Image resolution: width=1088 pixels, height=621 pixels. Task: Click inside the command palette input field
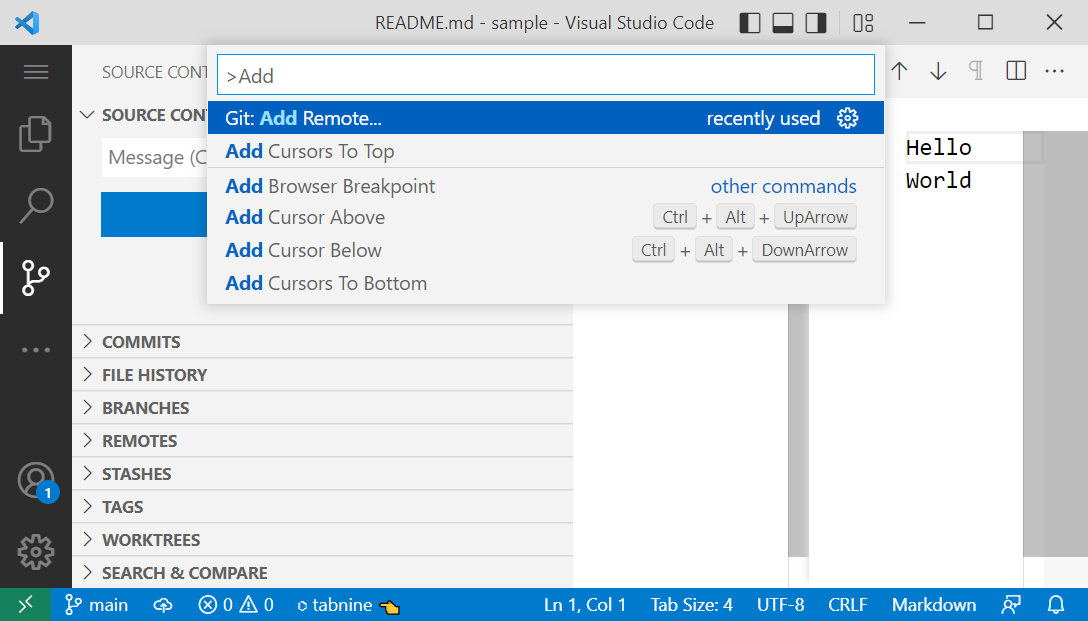pyautogui.click(x=545, y=75)
